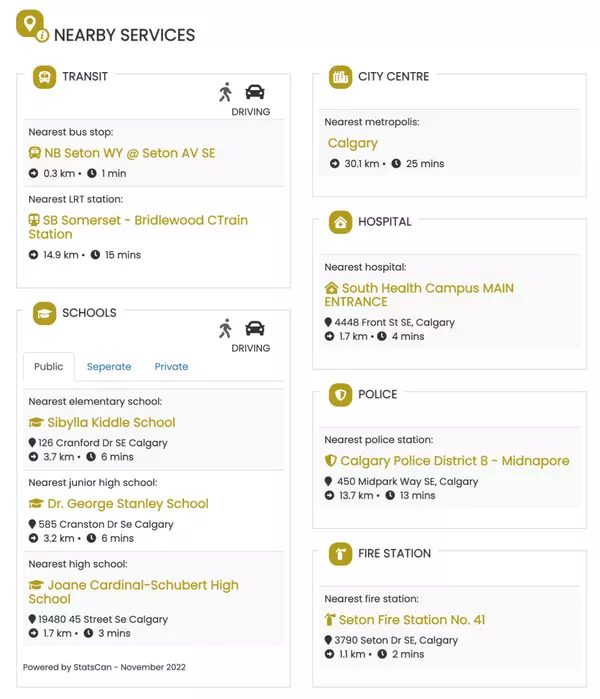Open the Public schools tab
This screenshot has height=699, width=600.
pos(49,367)
